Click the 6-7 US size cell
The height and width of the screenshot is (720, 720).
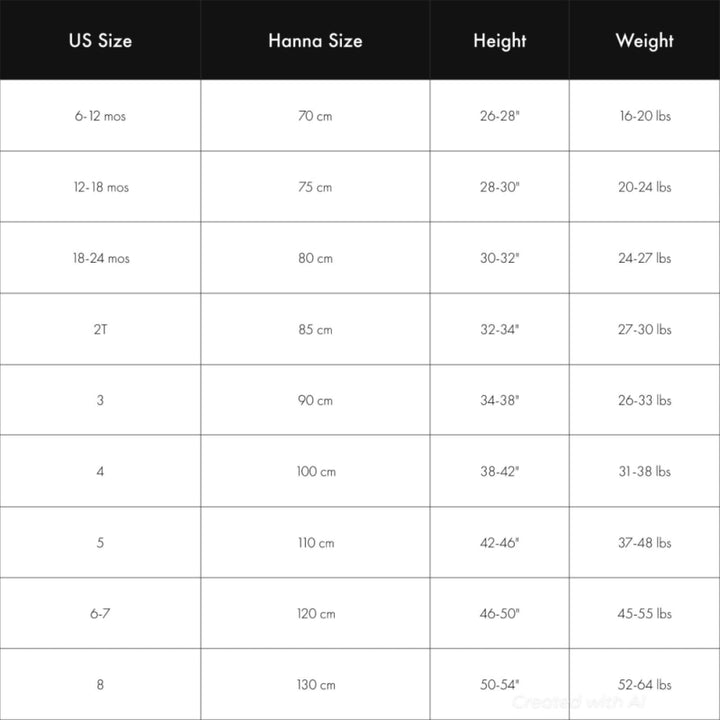(100, 613)
